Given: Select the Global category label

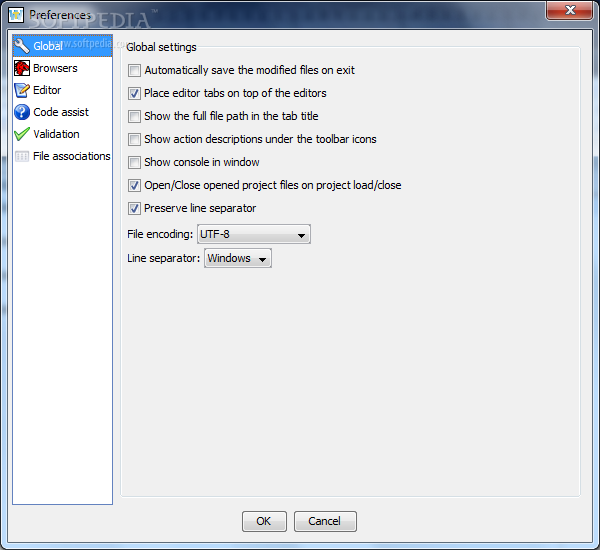Looking at the screenshot, I should point(48,46).
